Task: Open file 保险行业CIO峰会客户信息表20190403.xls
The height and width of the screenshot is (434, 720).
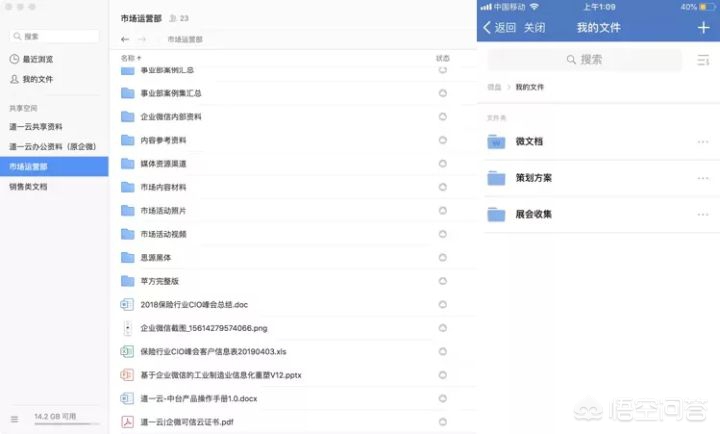Action: [214, 351]
